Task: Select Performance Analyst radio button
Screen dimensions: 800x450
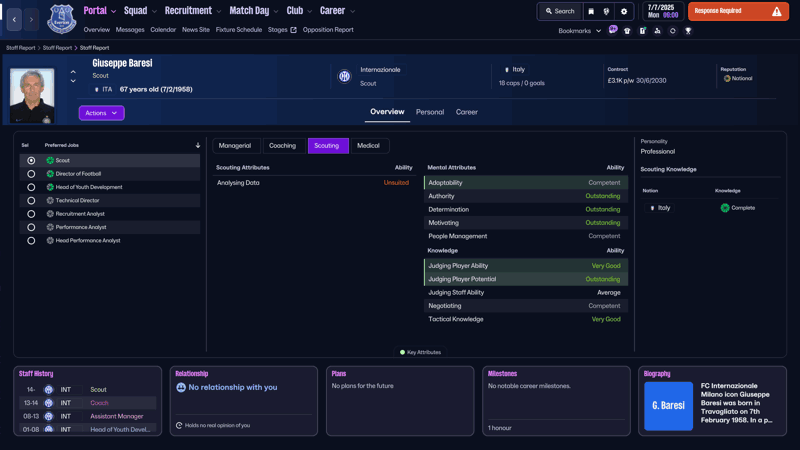Action: [x=31, y=227]
